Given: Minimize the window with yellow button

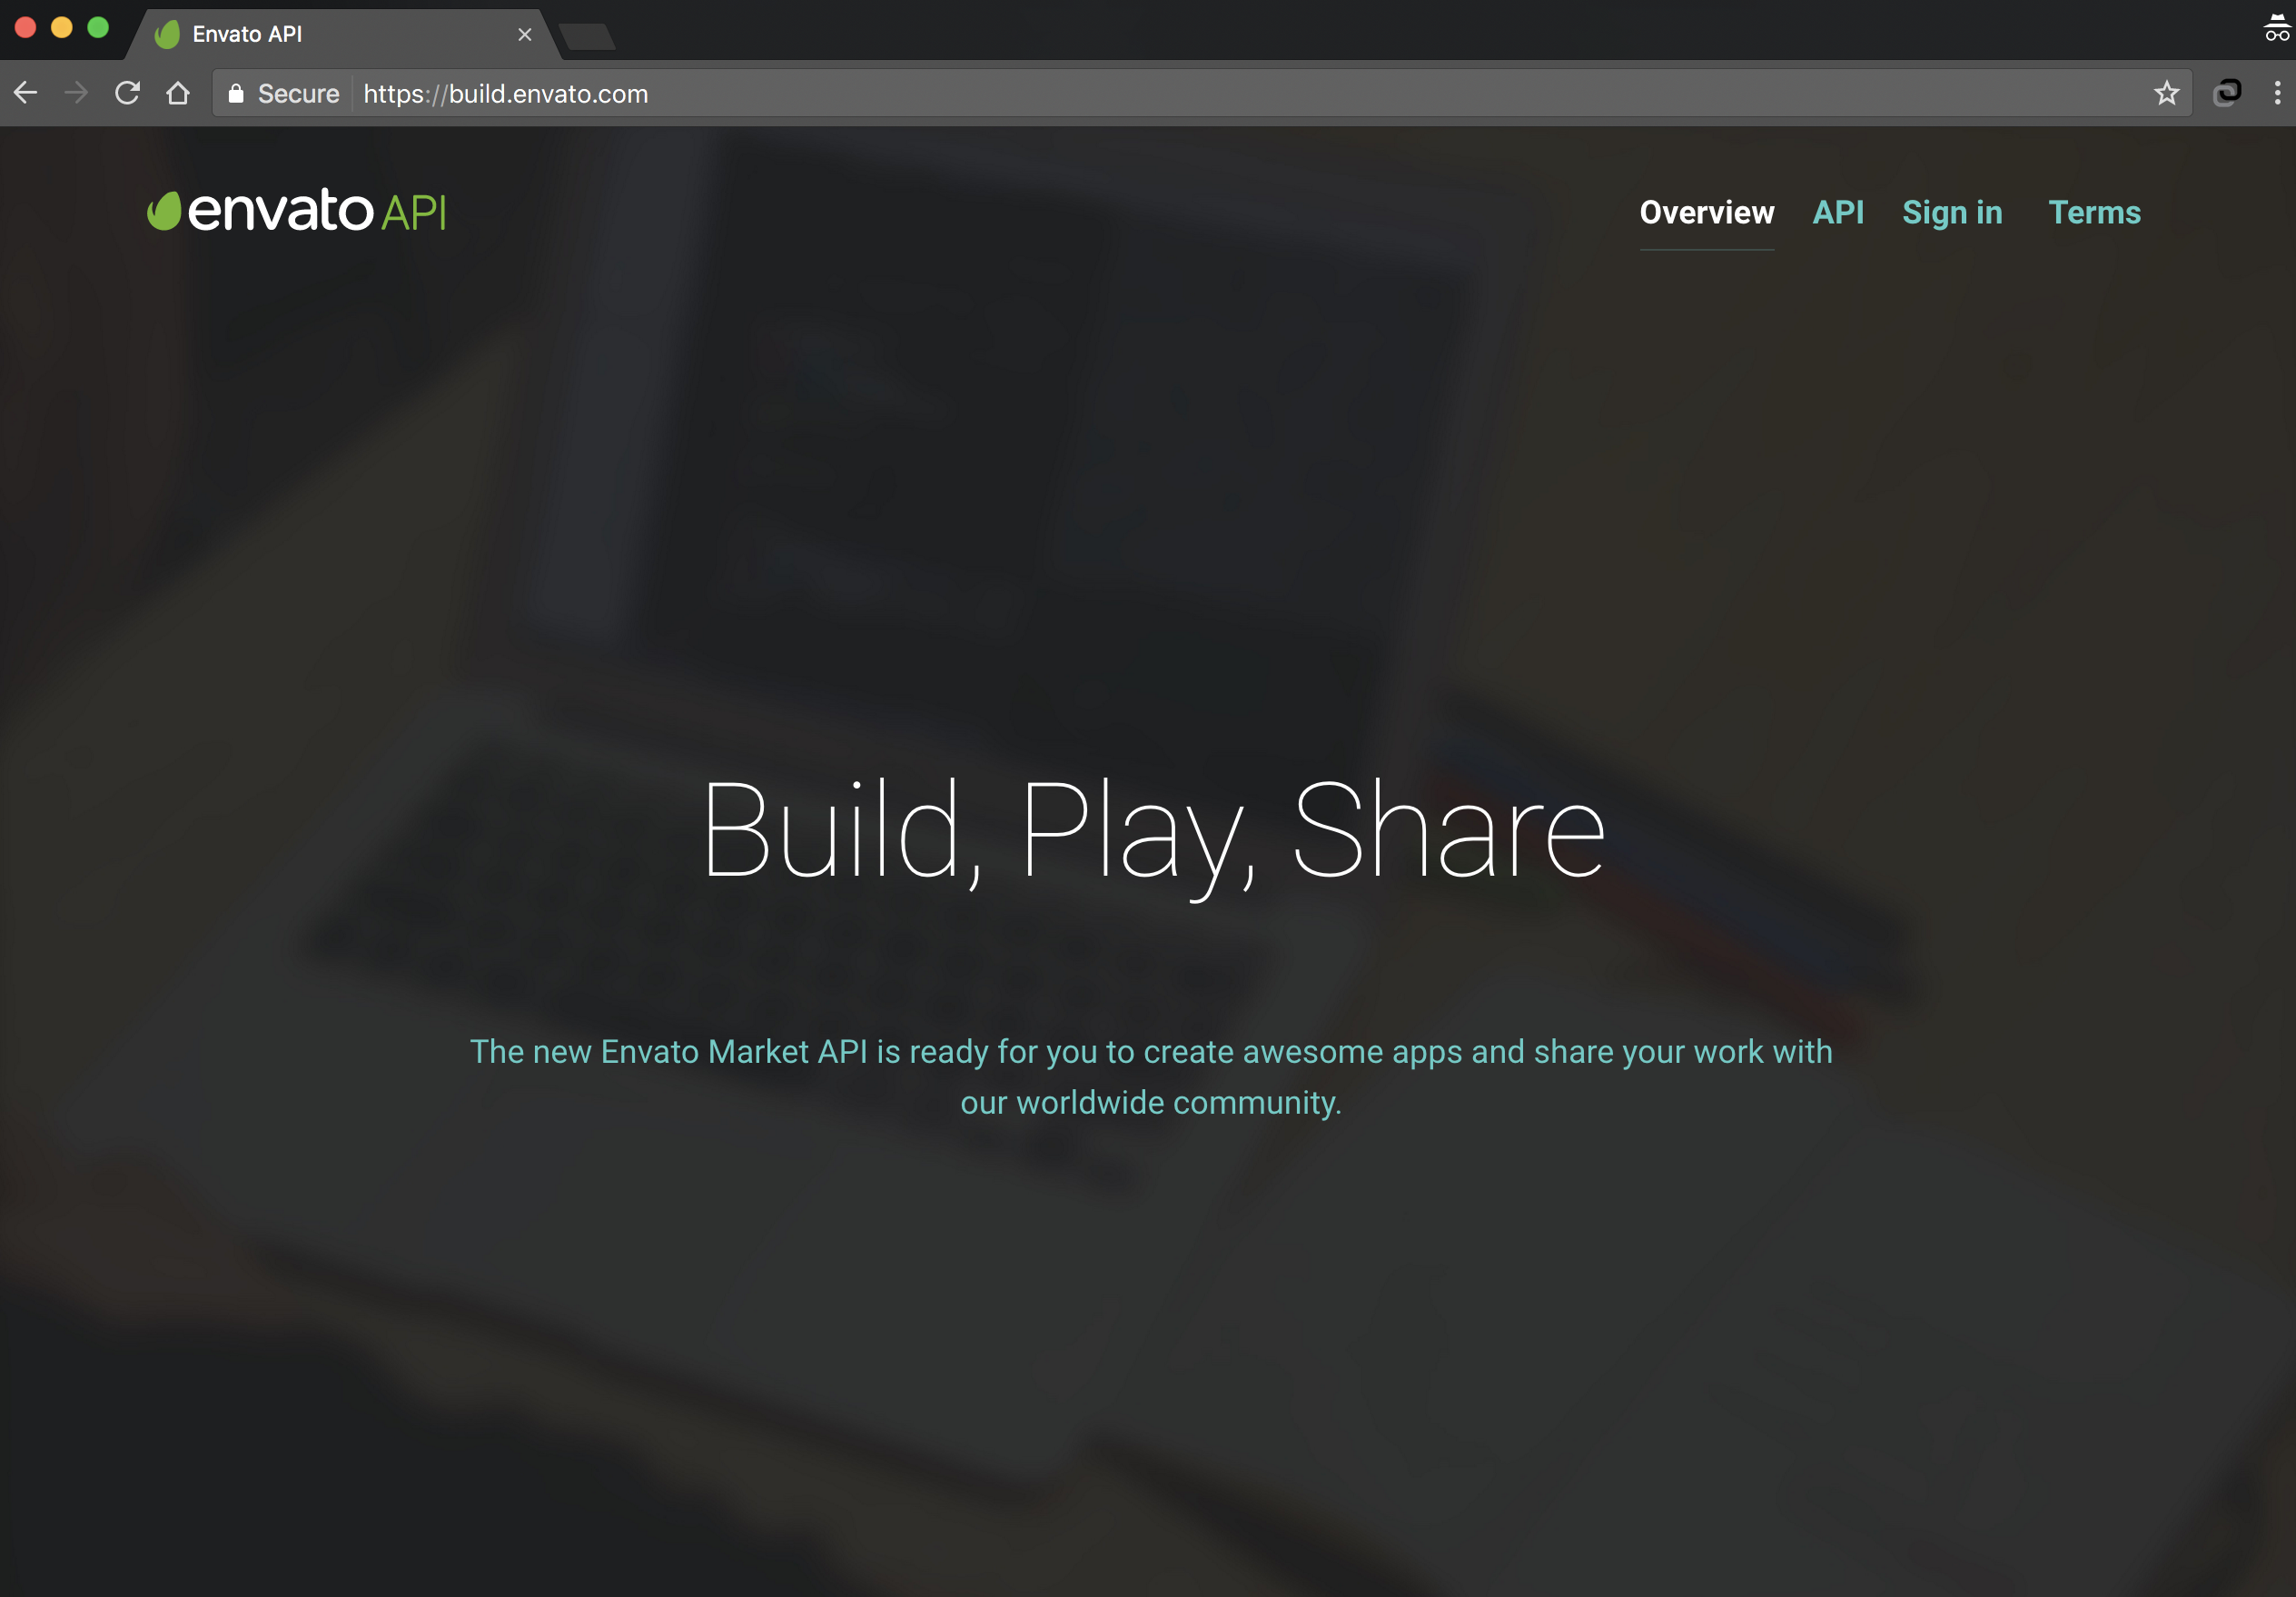Looking at the screenshot, I should point(62,28).
